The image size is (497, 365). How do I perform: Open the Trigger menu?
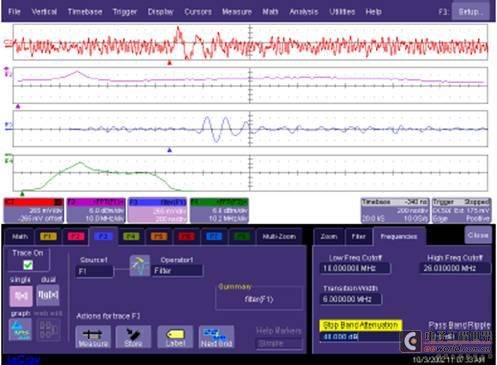tap(125, 12)
